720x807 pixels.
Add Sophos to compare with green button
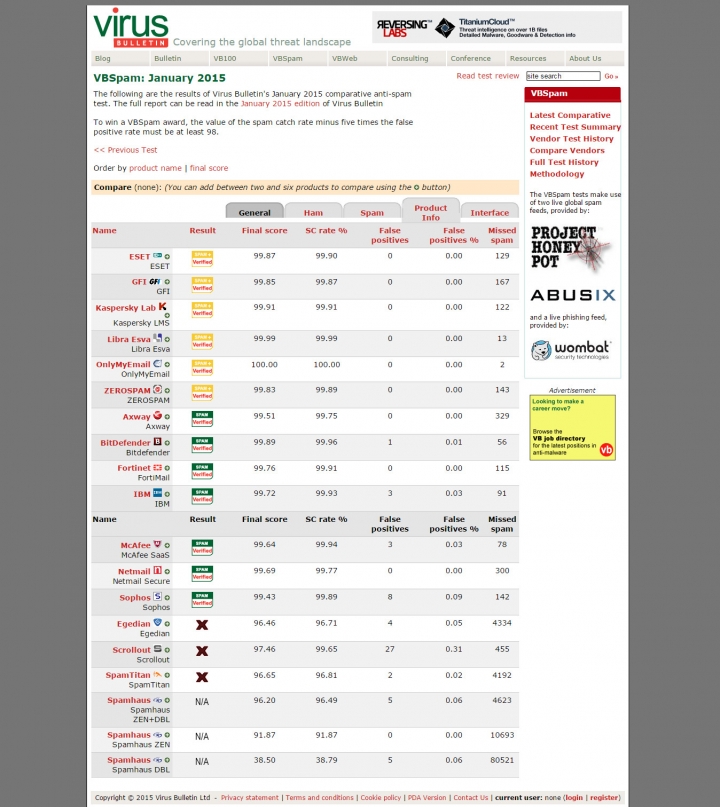click(x=167, y=598)
